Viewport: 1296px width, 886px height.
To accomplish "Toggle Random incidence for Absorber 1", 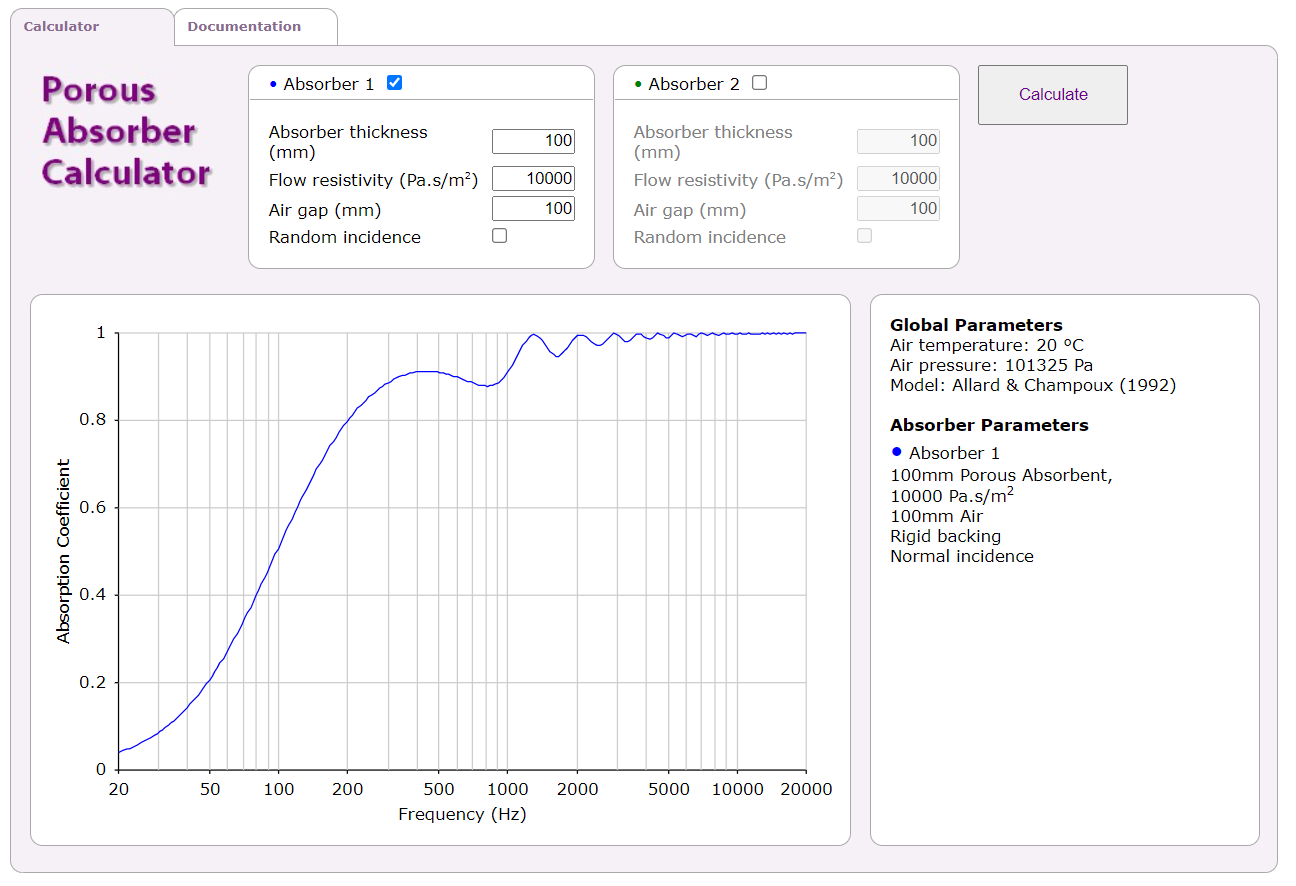I will click(500, 236).
